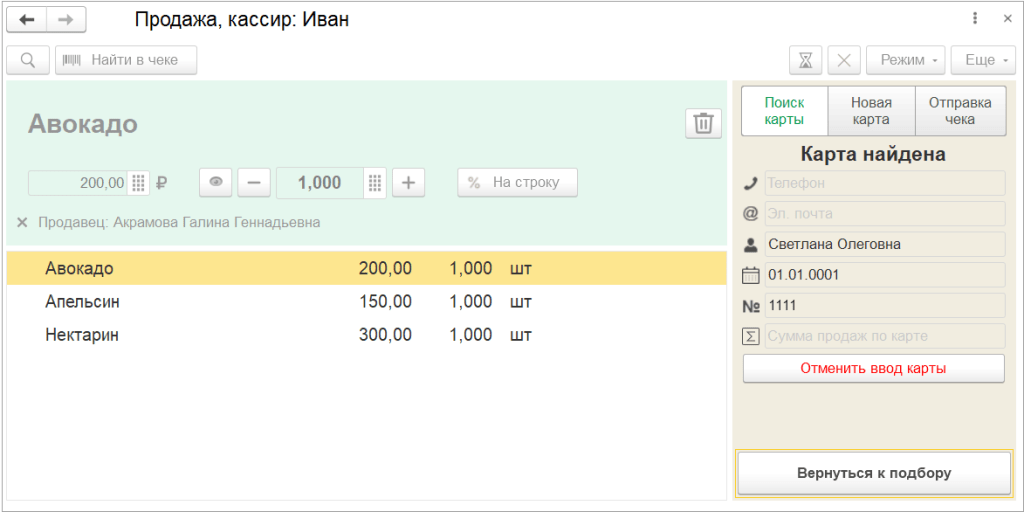Open price keypad next to 200,00
This screenshot has height=512, width=1024.
139,183
